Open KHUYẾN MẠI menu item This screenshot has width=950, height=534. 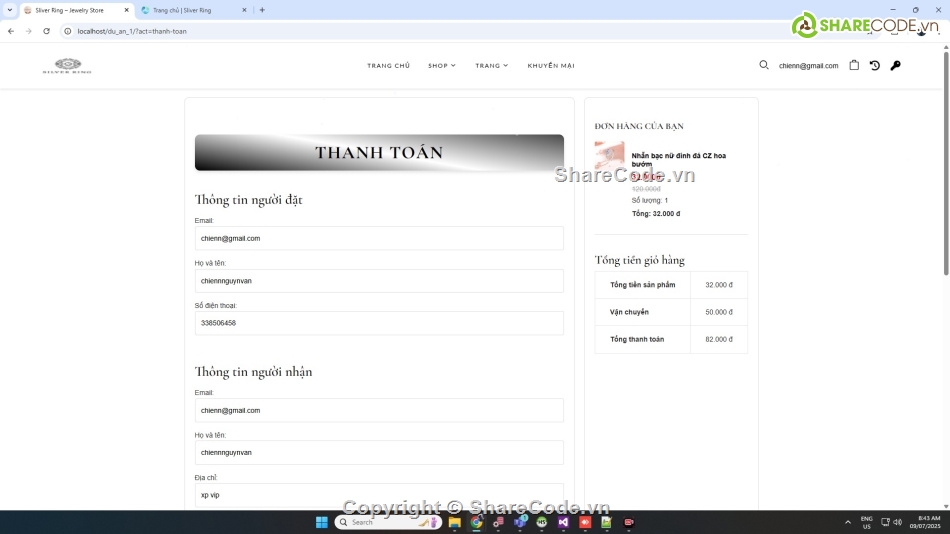551,65
